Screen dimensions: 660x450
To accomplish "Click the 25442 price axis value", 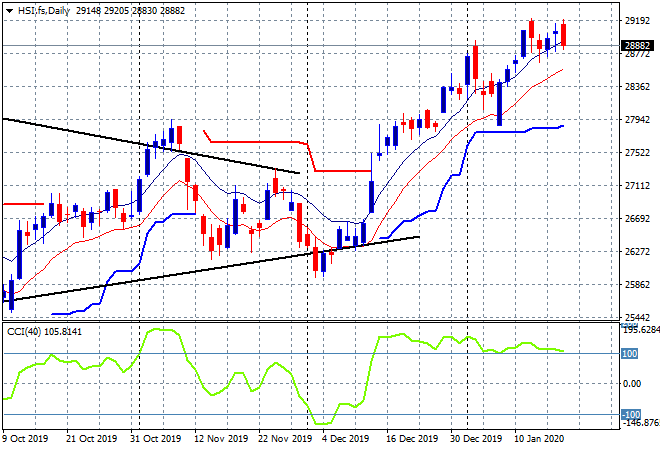I will [x=637, y=317].
